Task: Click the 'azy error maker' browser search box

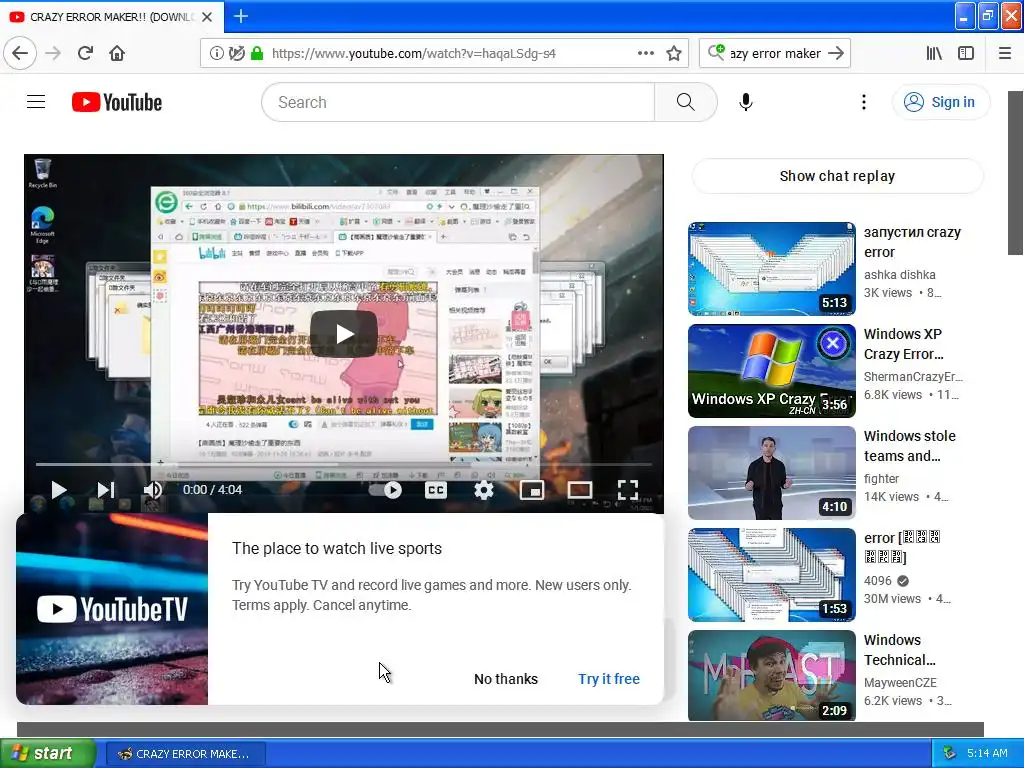Action: 775,53
